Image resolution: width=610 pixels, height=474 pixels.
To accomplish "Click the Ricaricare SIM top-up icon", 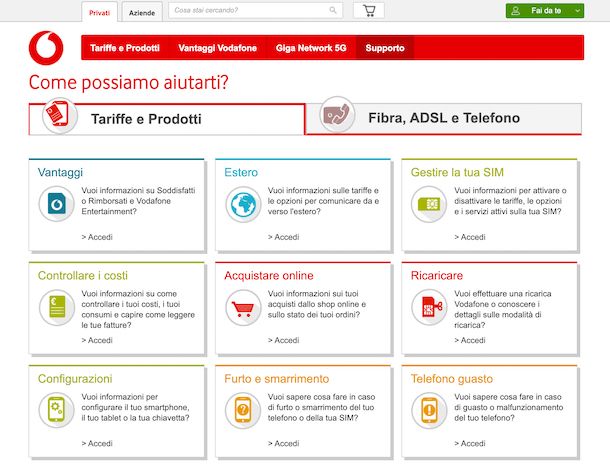I will (429, 307).
